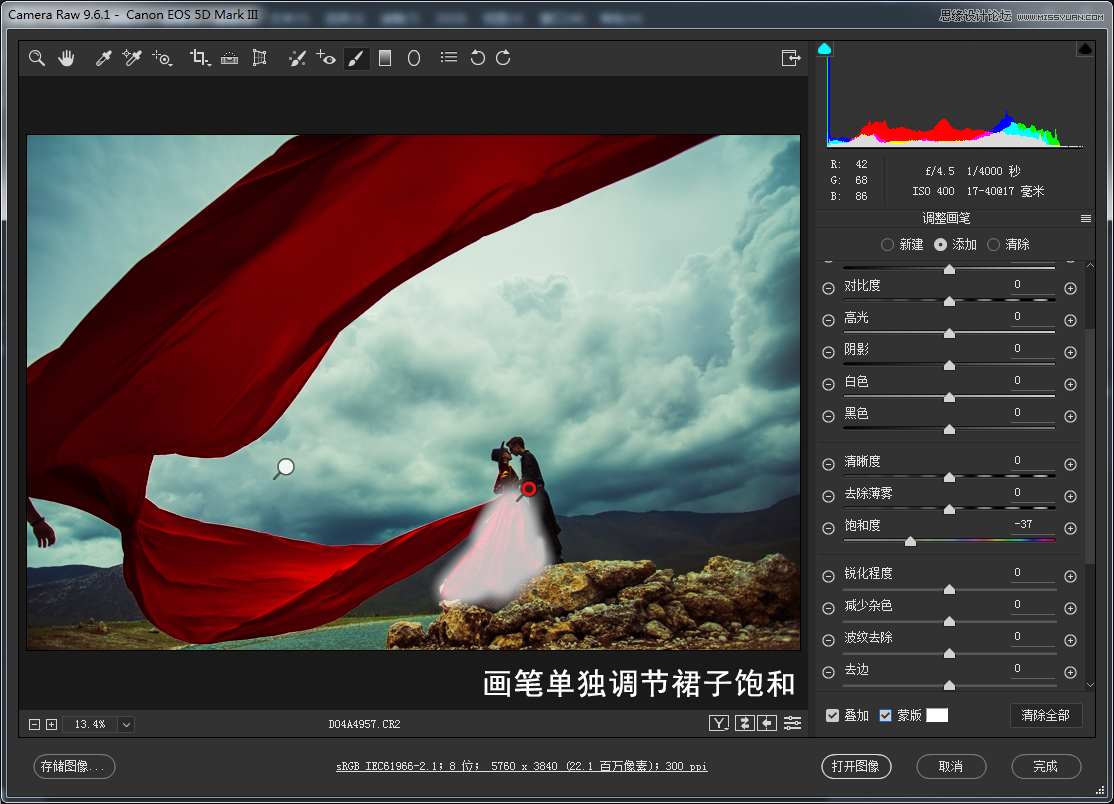This screenshot has height=804, width=1114.
Task: Toggle the 蒙版 mask checkbox
Action: [885, 715]
